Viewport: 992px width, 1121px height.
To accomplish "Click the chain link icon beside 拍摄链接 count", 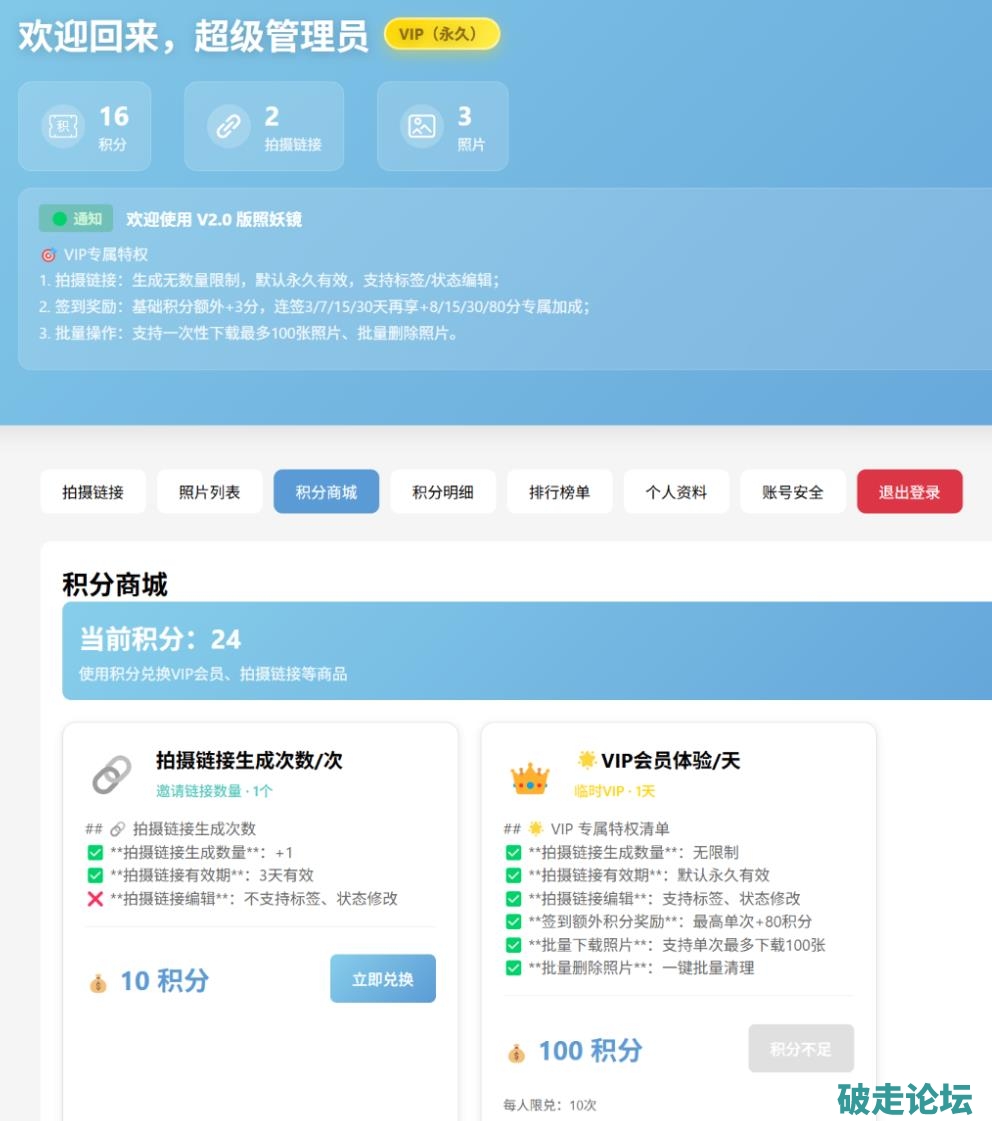I will 228,126.
